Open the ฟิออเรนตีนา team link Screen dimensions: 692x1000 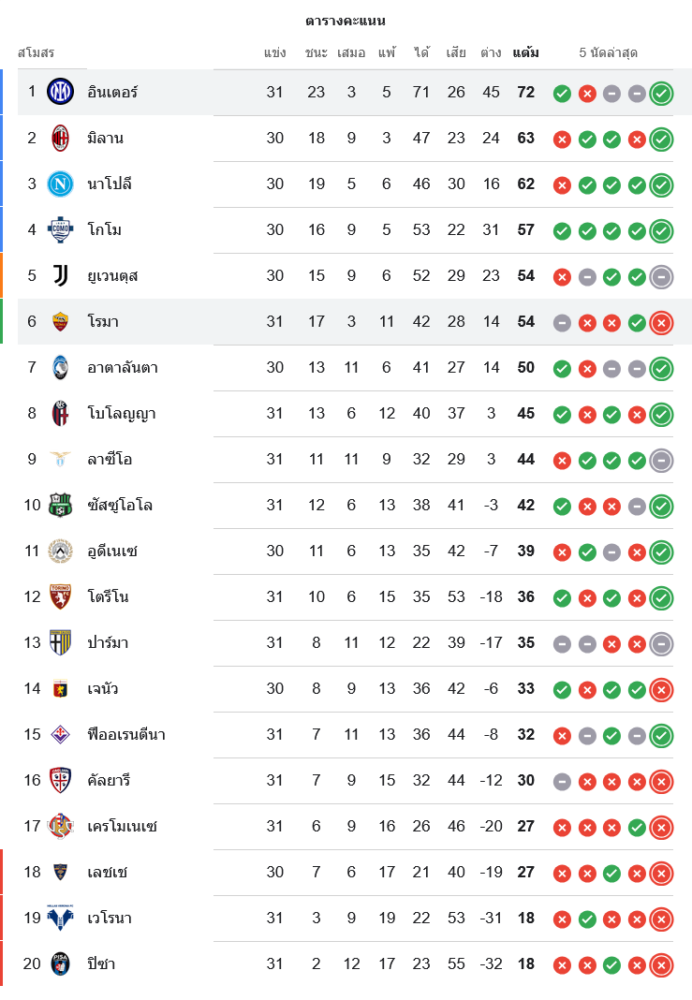(x=126, y=735)
